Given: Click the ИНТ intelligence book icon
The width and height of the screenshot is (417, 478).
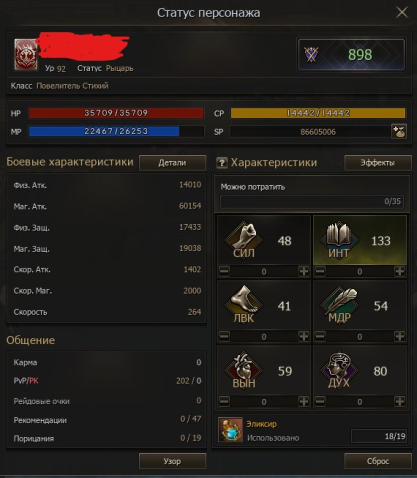Looking at the screenshot, I should tap(339, 240).
